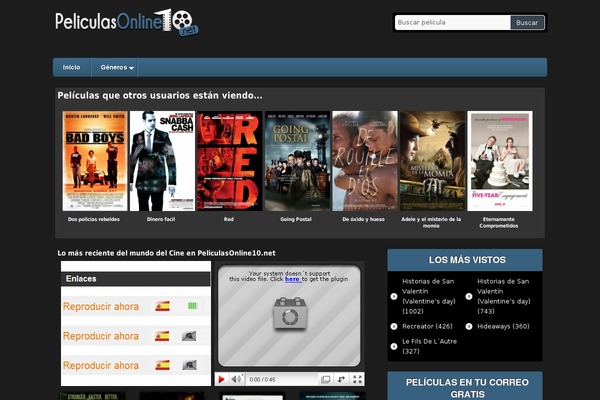Follow the Adele y el misterio title link

click(431, 222)
